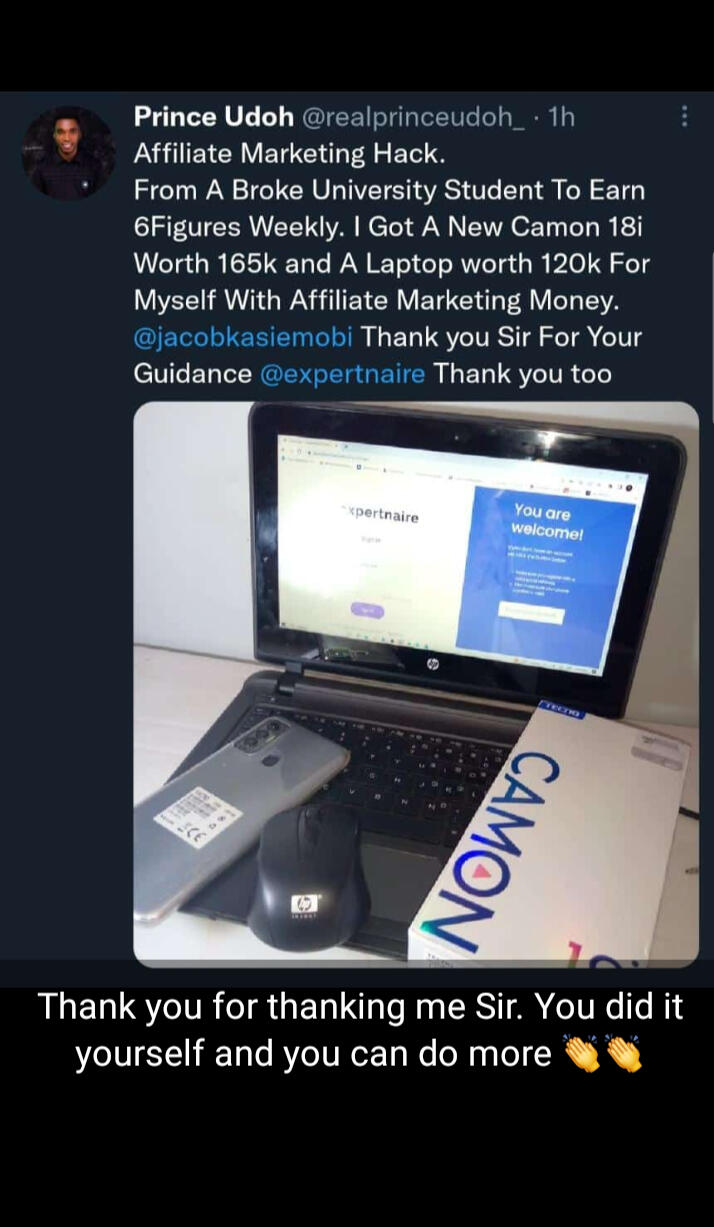Click the 'Affiliate Marketing Hack.' tweet text
The height and width of the screenshot is (1227, 714).
tap(290, 154)
